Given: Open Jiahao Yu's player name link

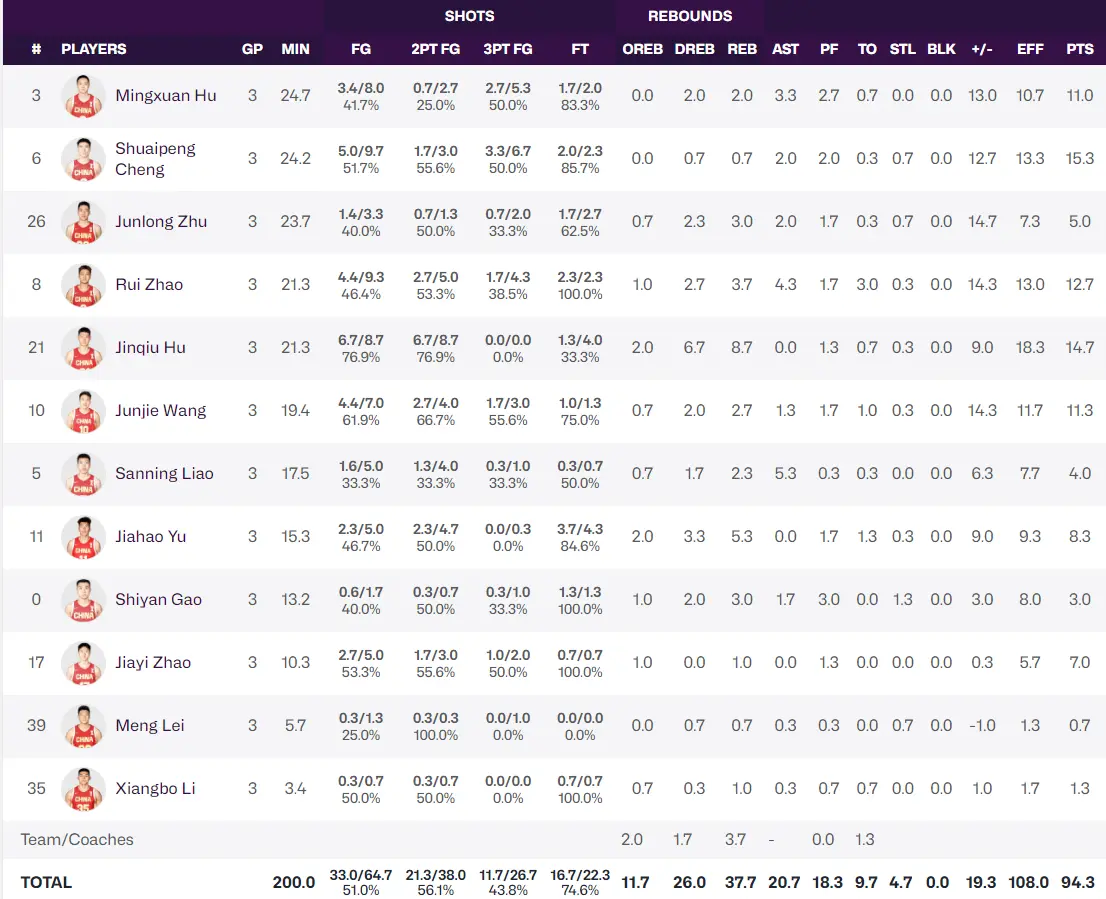Looking at the screenshot, I should click(150, 537).
